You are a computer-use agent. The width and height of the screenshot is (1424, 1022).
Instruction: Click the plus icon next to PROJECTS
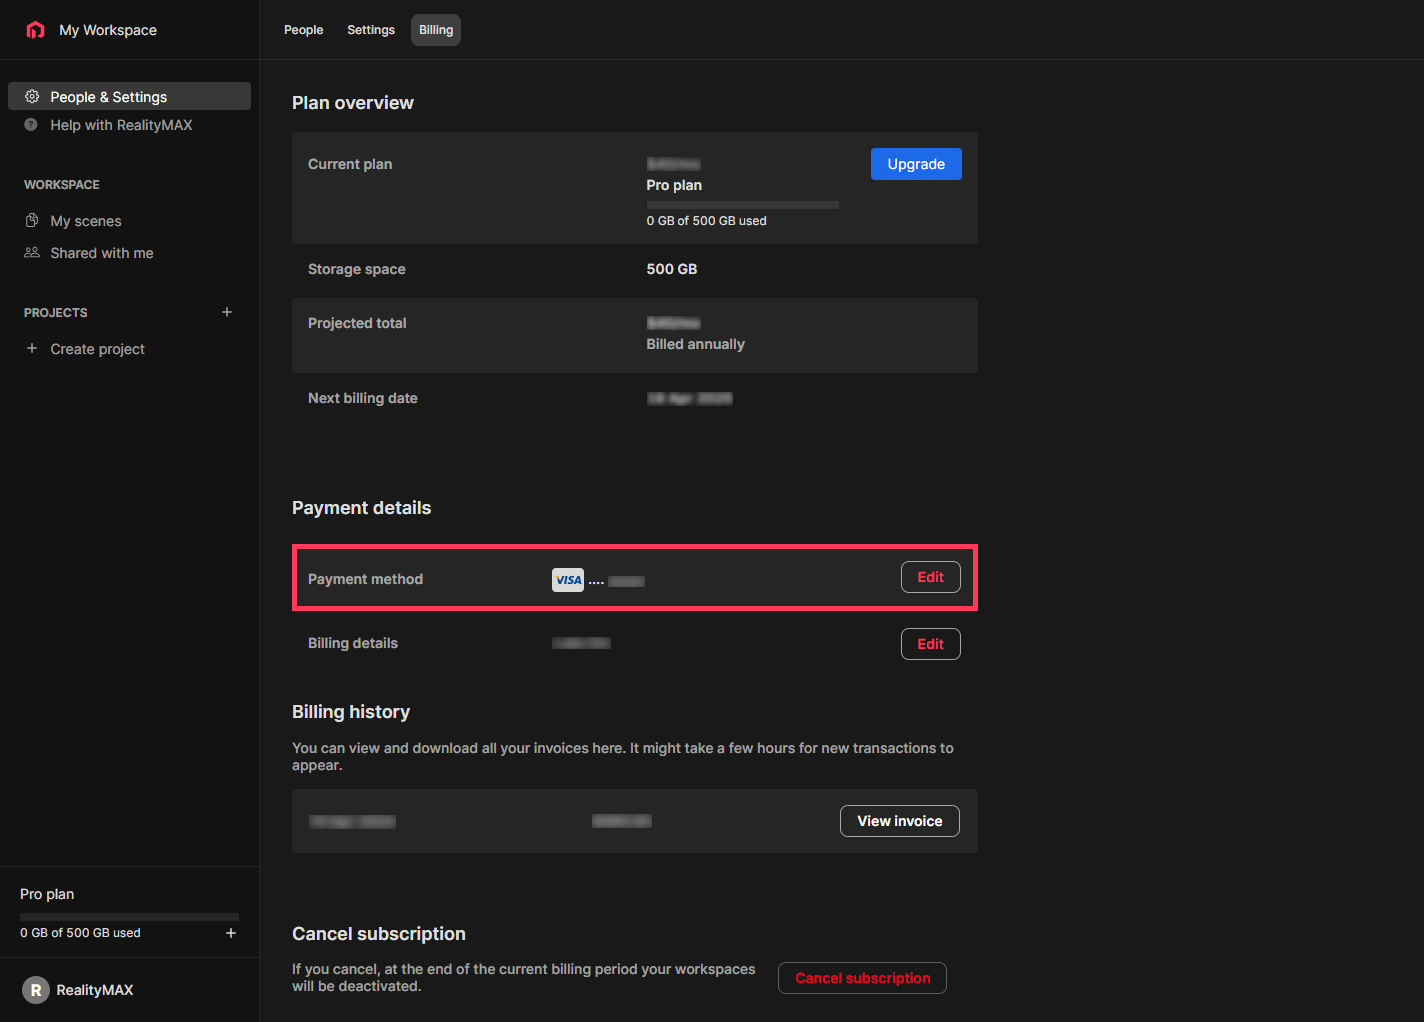click(x=227, y=311)
